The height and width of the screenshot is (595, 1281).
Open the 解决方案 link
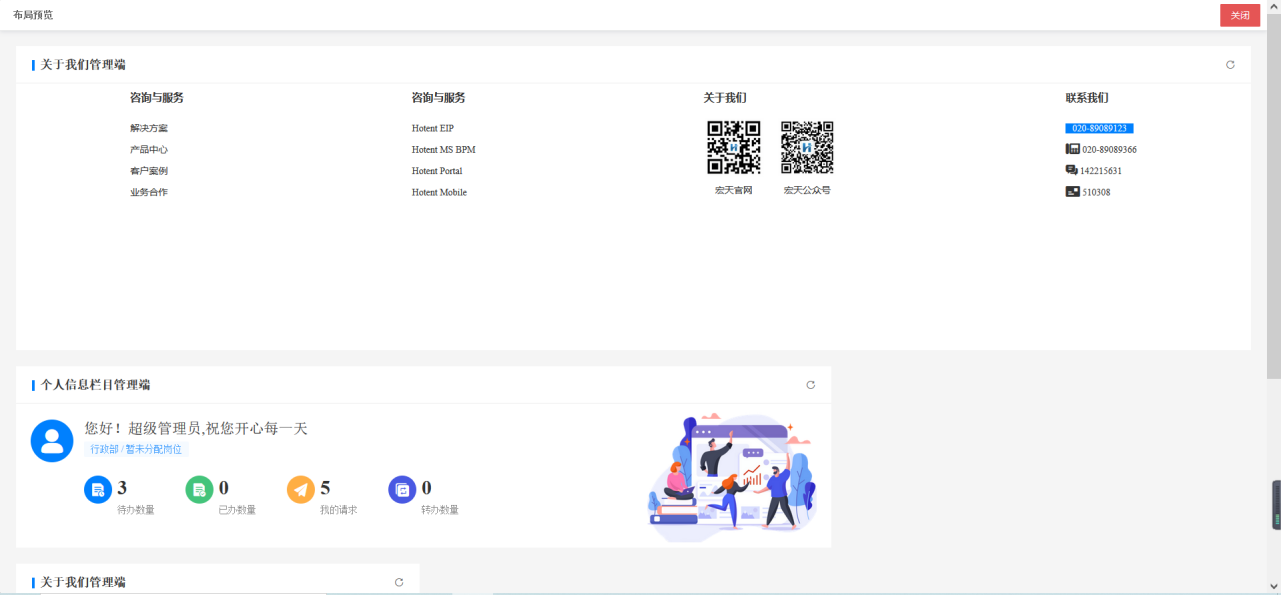click(149, 128)
